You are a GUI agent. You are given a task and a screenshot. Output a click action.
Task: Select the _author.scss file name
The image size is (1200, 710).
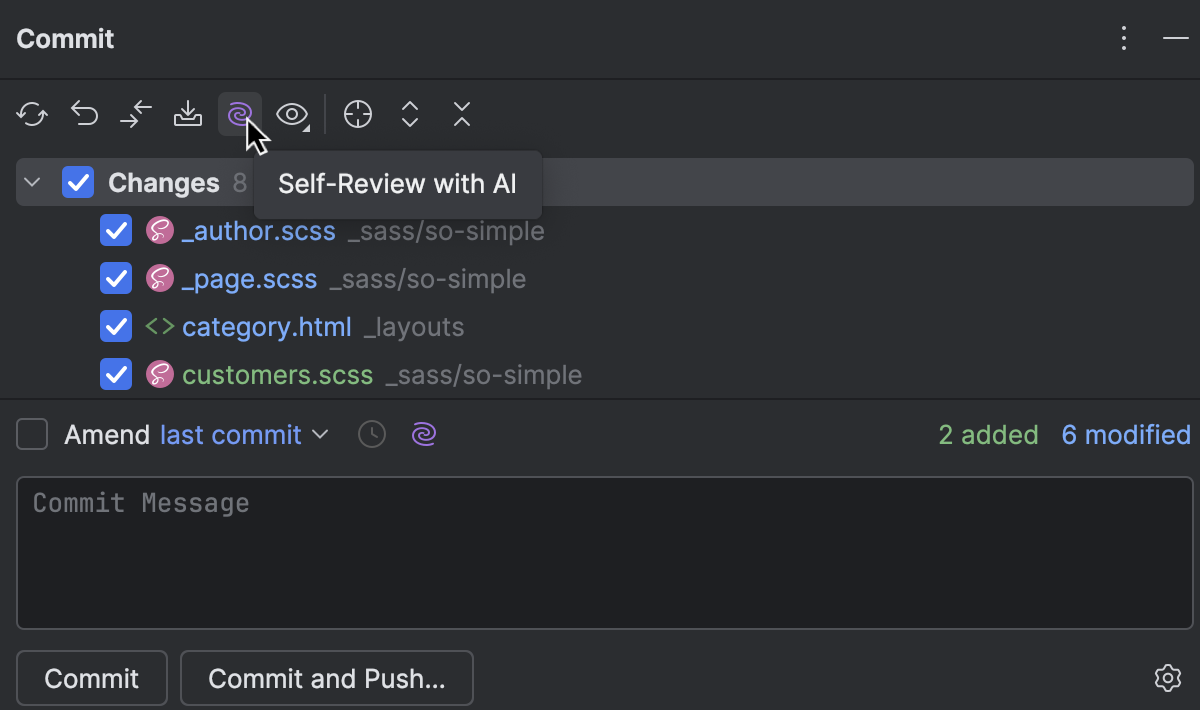click(259, 232)
